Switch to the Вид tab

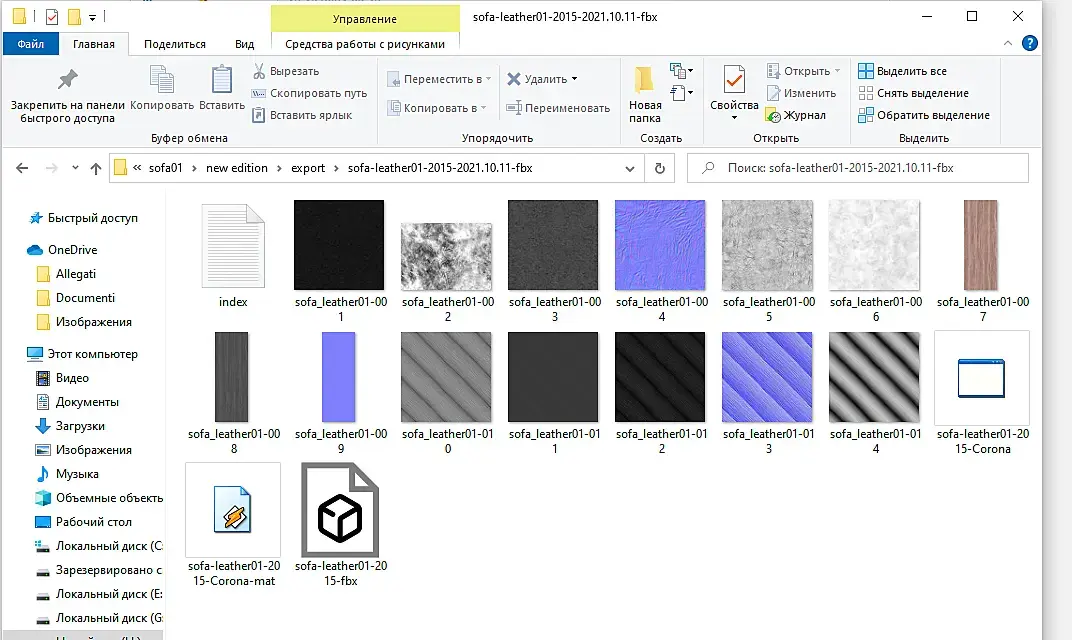pos(244,44)
